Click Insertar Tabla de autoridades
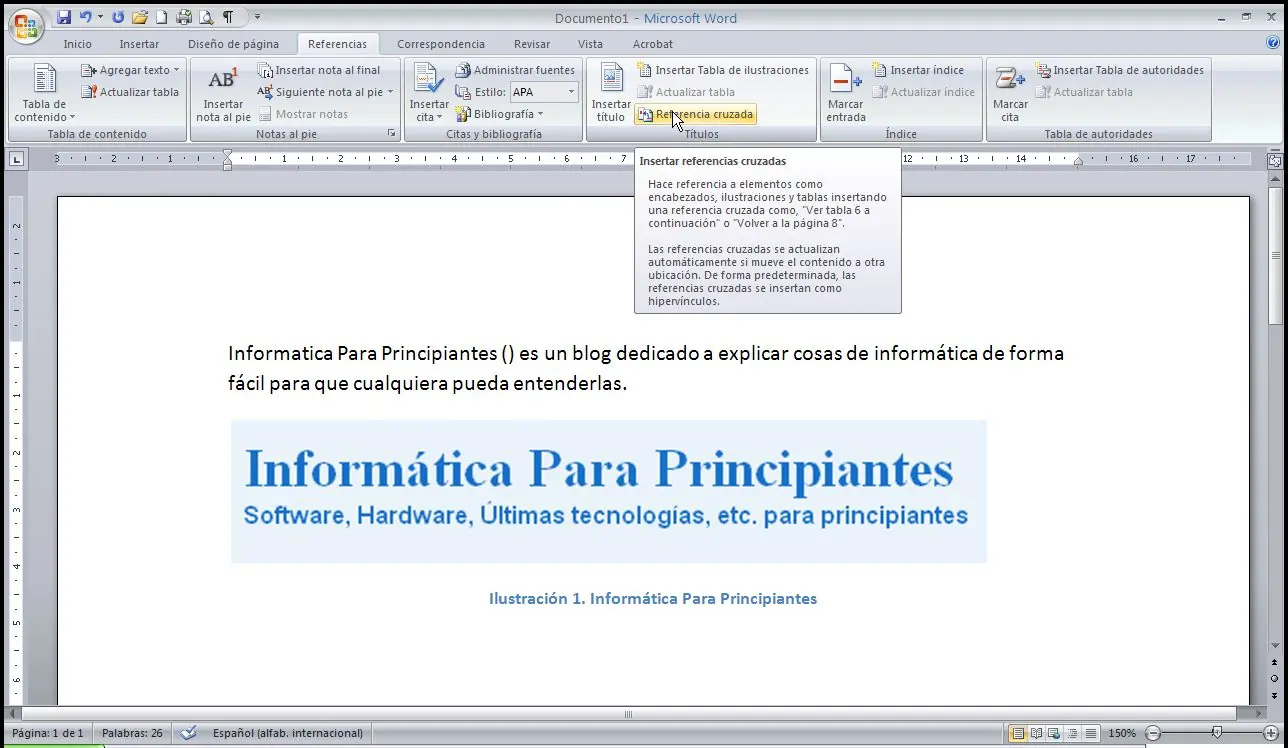The image size is (1288, 748). tap(1119, 70)
